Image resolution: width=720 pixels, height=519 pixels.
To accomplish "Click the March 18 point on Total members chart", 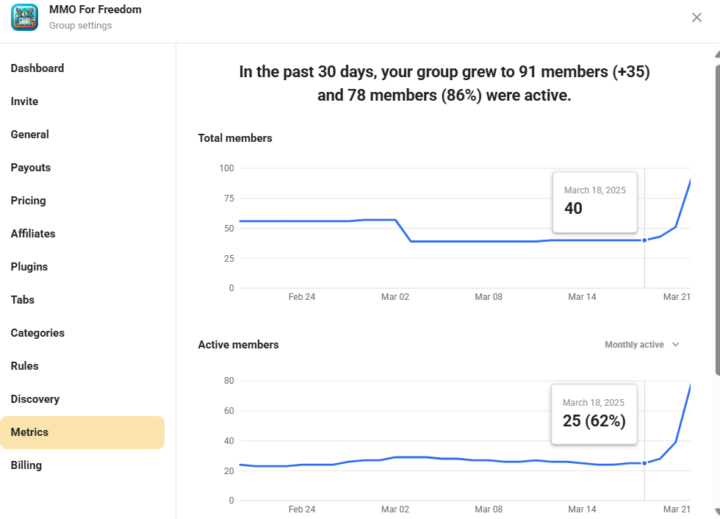I will pyautogui.click(x=644, y=240).
